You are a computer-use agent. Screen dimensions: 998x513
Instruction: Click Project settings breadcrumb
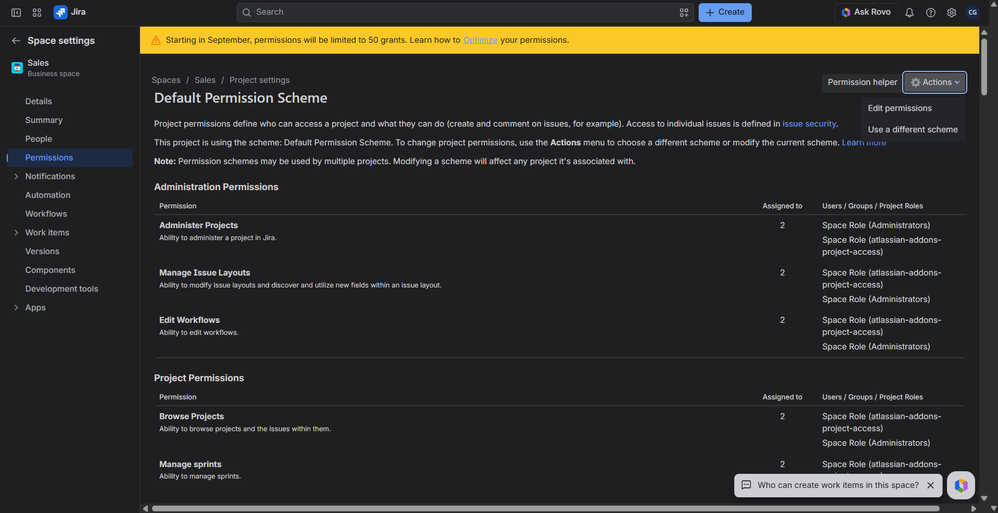[x=259, y=80]
